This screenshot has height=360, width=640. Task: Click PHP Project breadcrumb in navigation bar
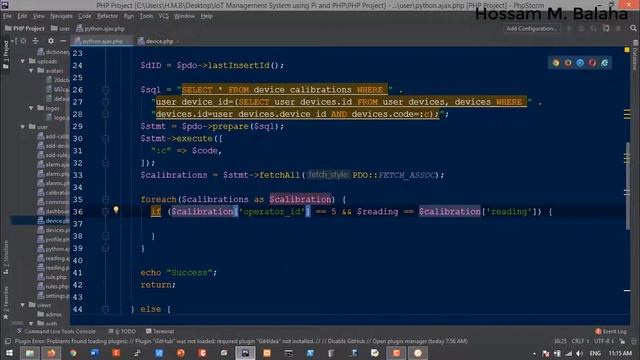(24, 29)
